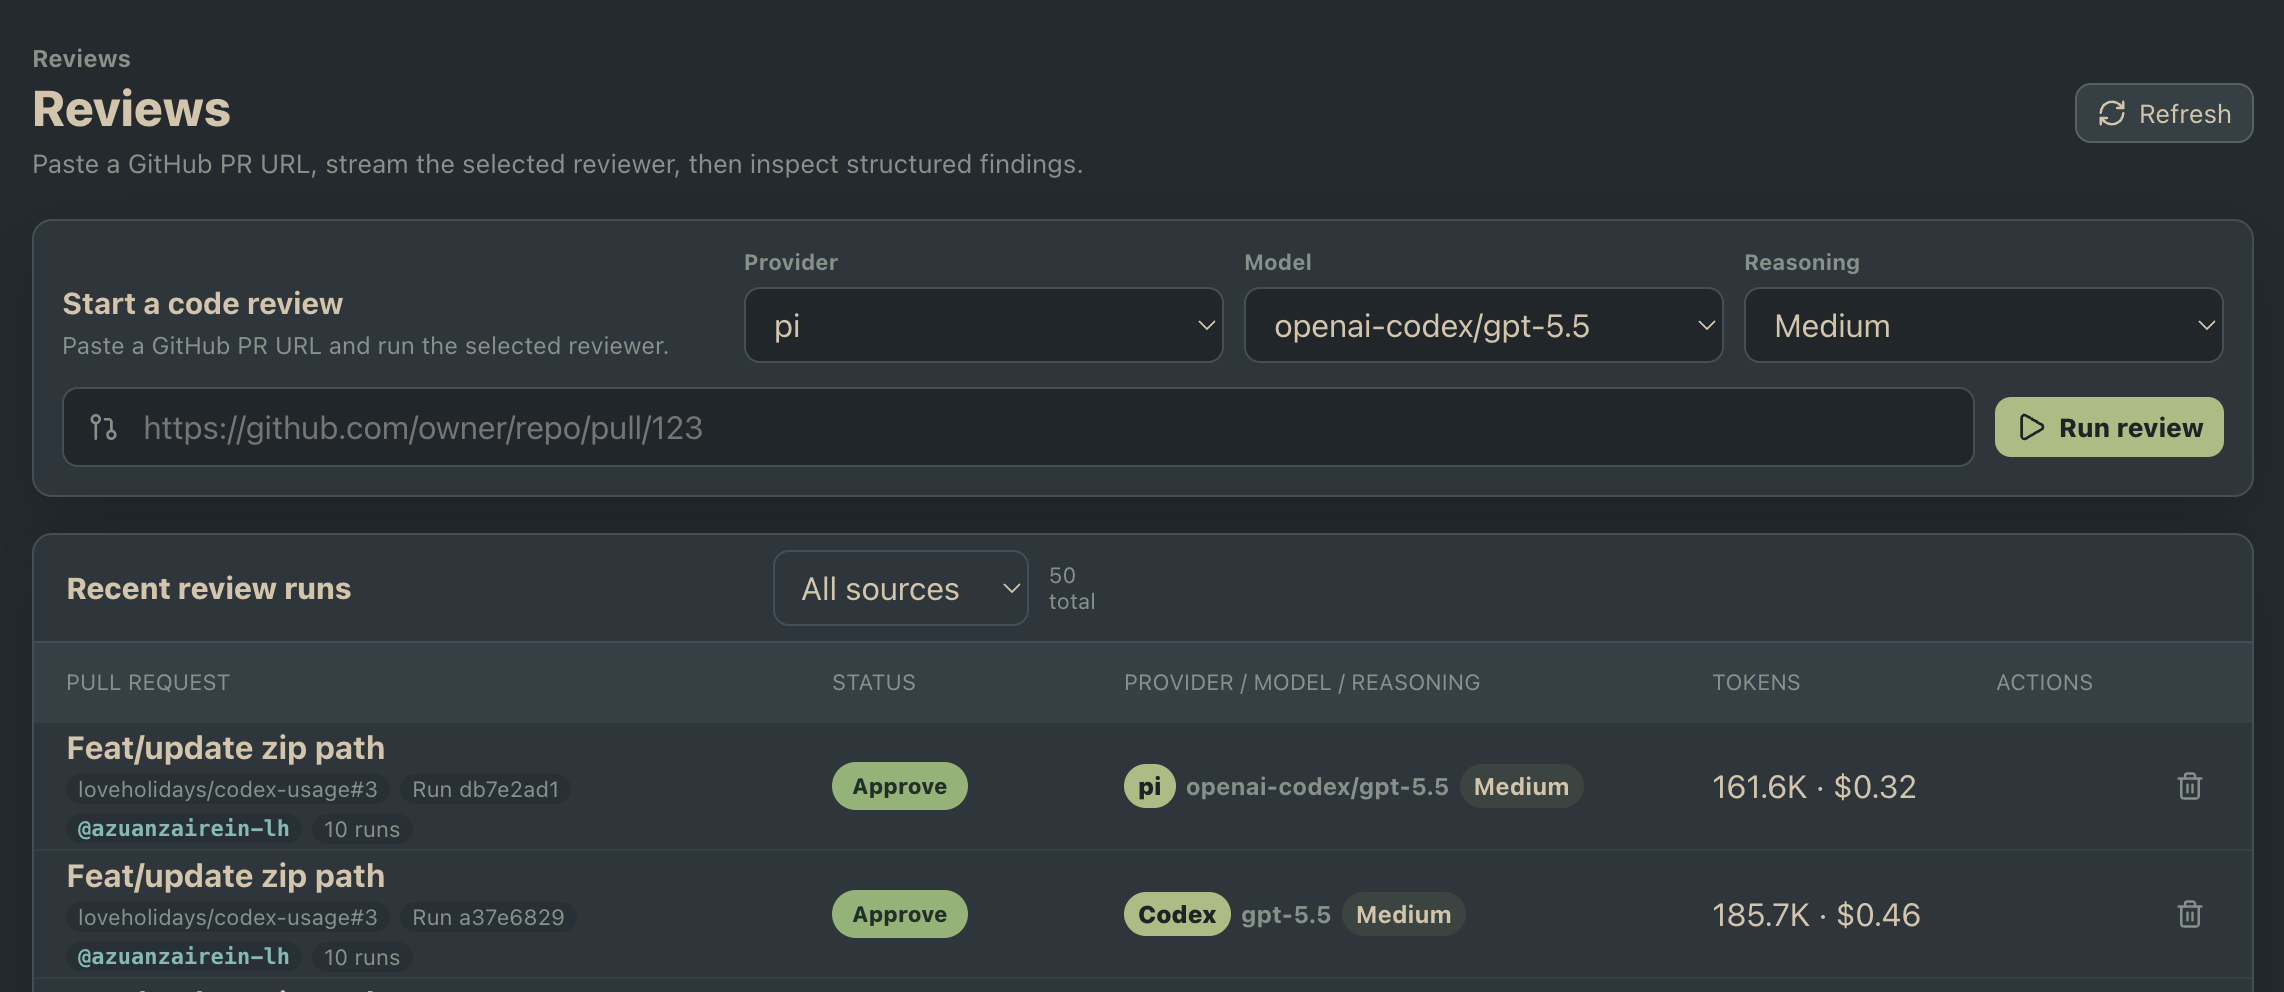Screen dimensions: 2284x992
Task: Focus the GitHub PR URL input field
Action: pos(1018,427)
